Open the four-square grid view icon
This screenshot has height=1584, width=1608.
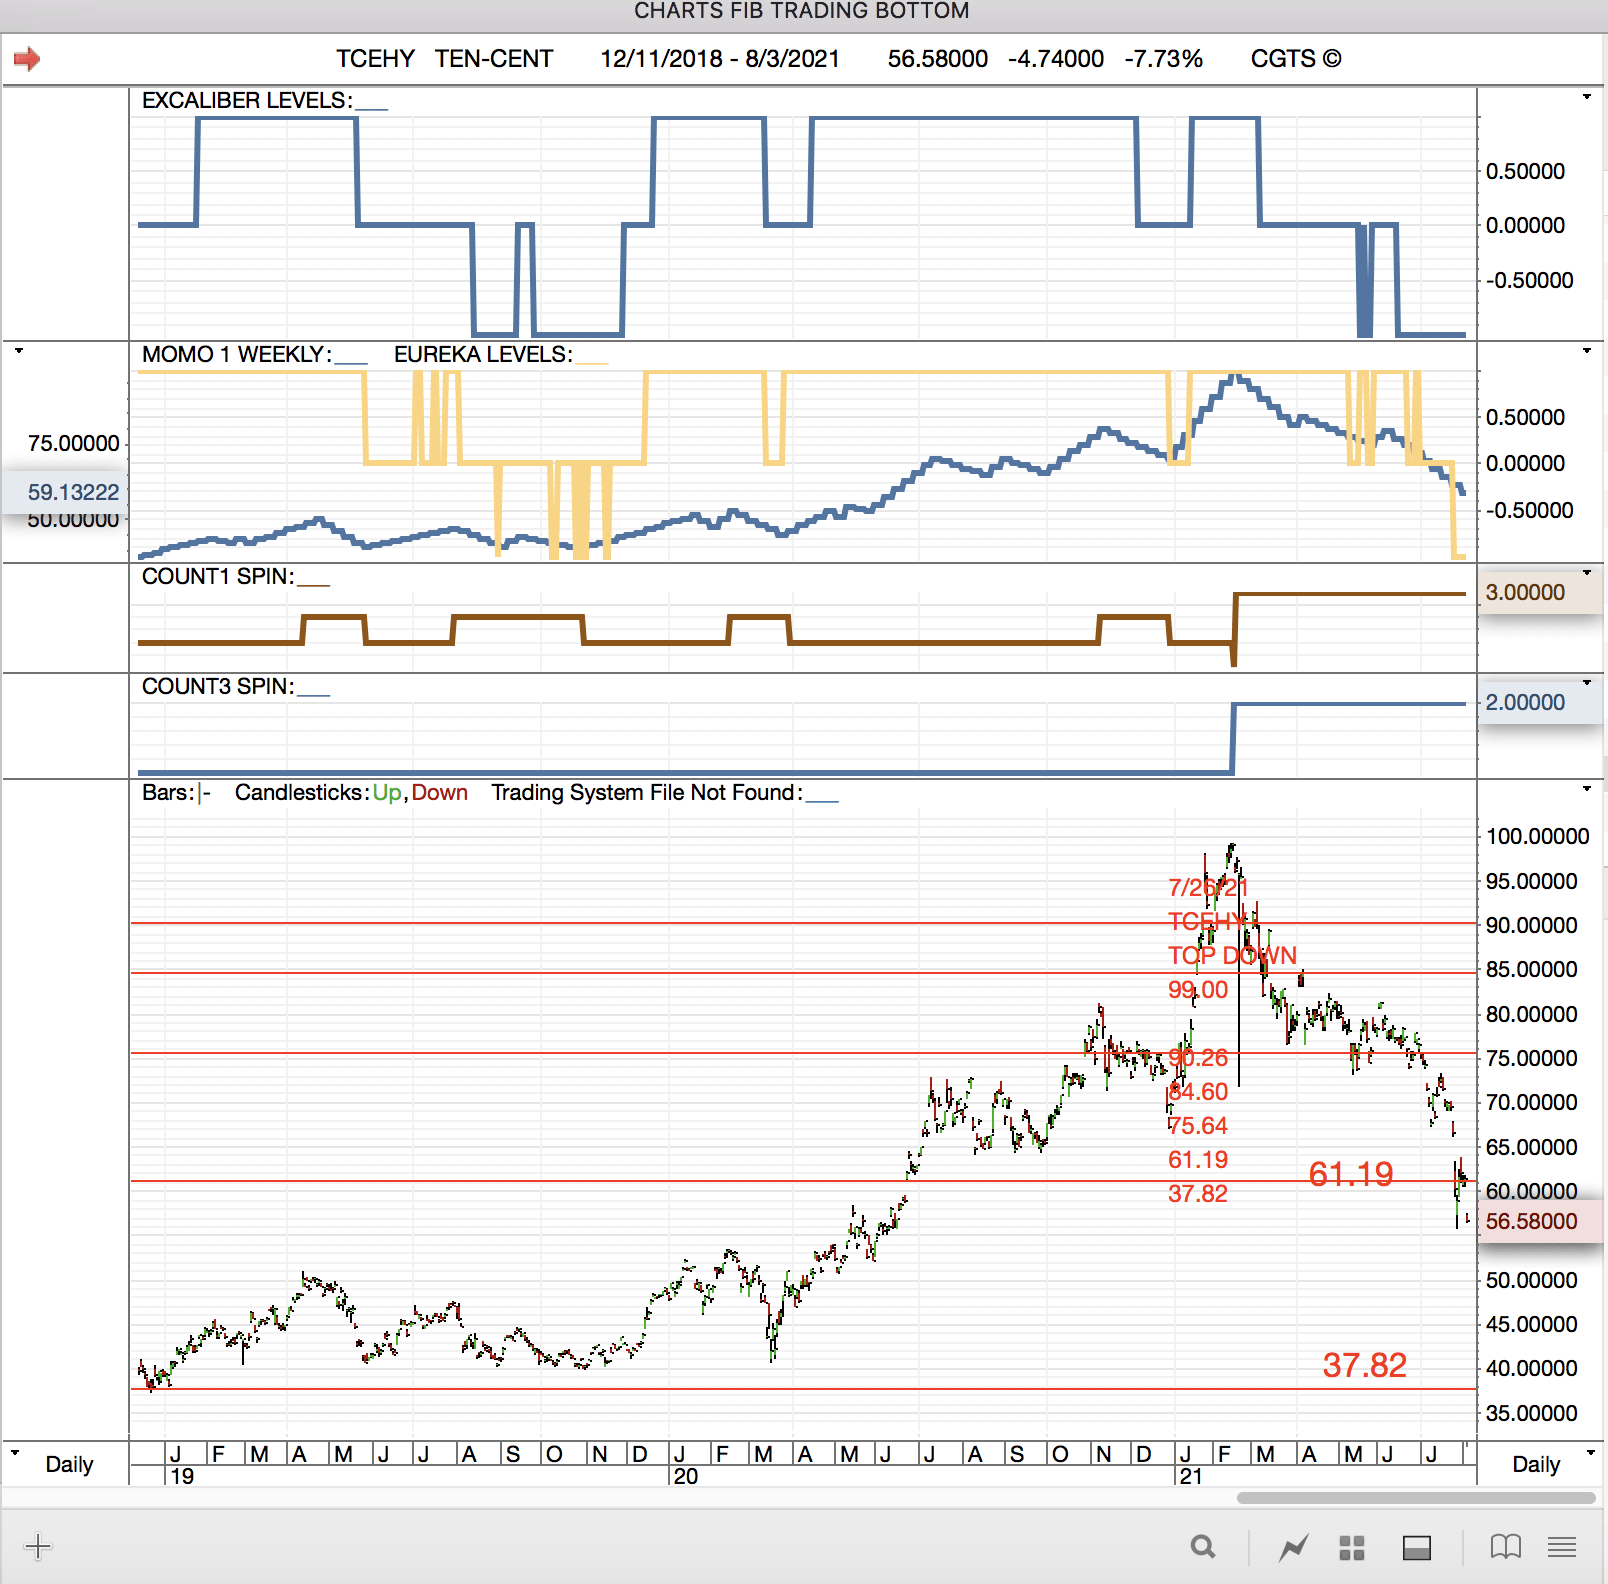[x=1352, y=1548]
